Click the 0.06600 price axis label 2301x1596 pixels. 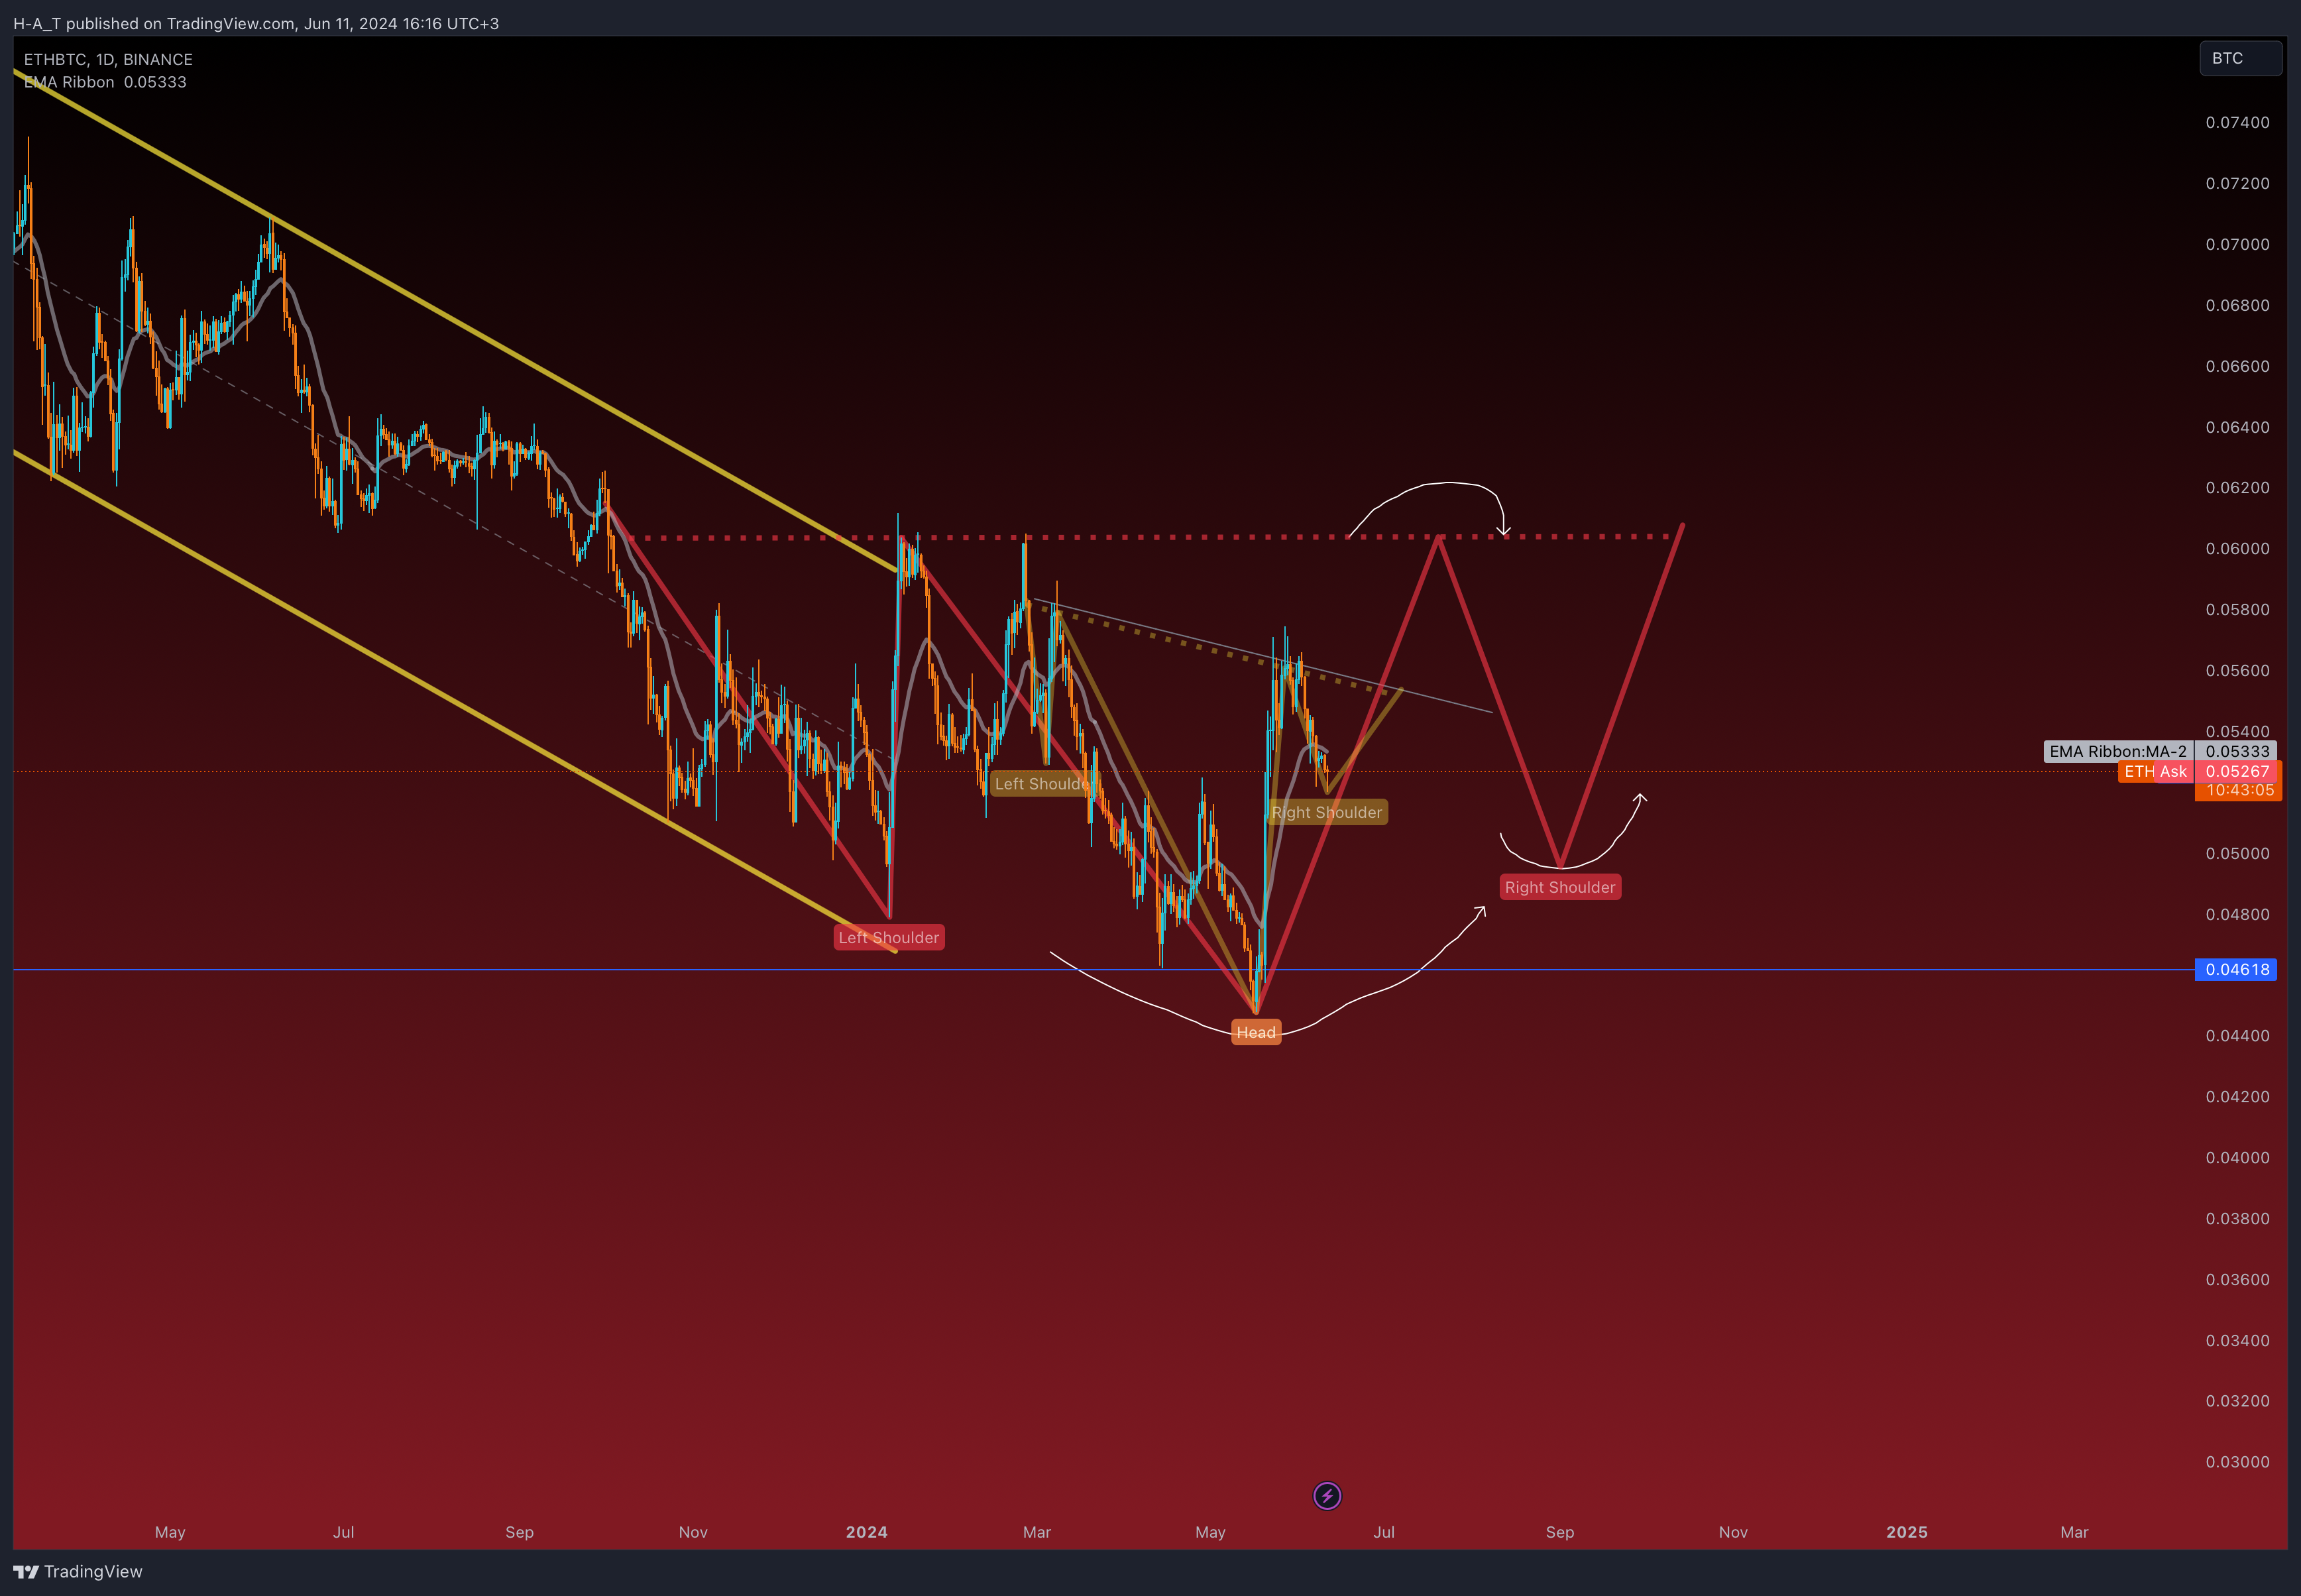click(x=2238, y=366)
